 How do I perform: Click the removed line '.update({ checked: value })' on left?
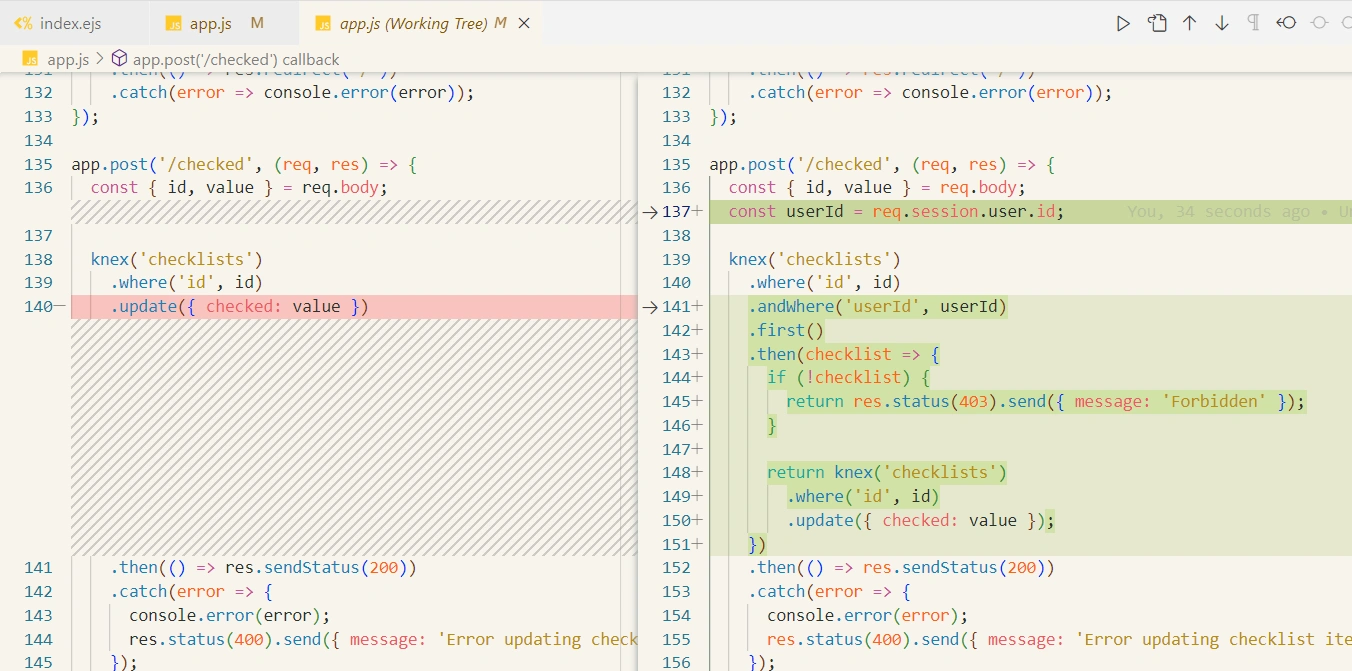[x=239, y=307]
